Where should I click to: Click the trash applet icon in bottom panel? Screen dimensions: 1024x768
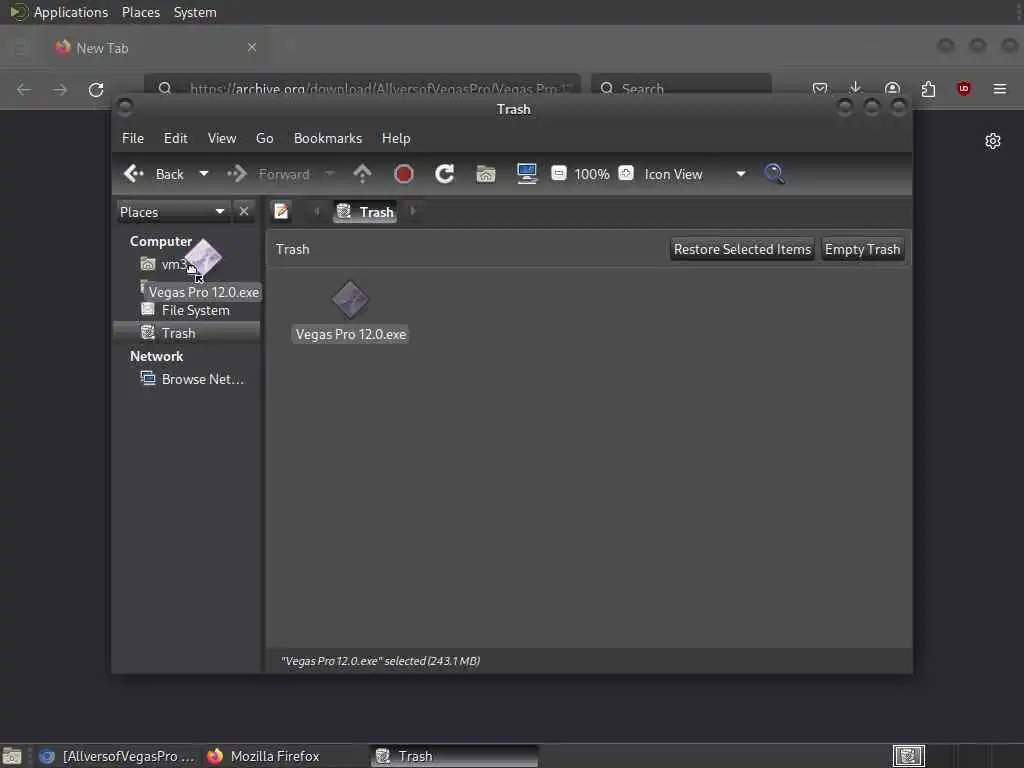pos(908,756)
